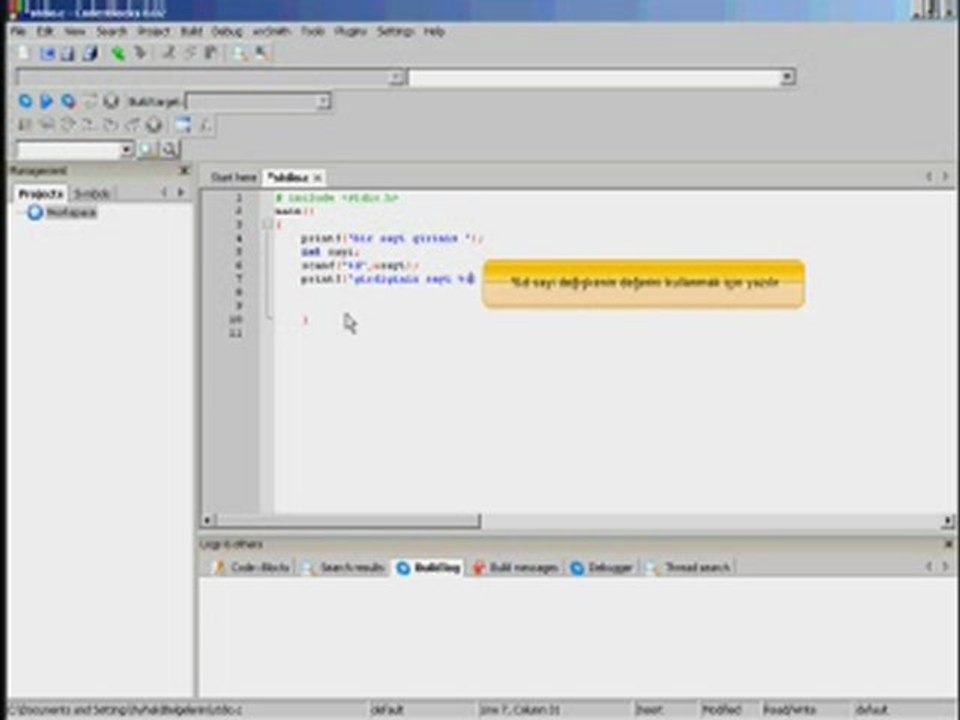Open the search text dropdown arrow
The image size is (960, 720).
(126, 149)
